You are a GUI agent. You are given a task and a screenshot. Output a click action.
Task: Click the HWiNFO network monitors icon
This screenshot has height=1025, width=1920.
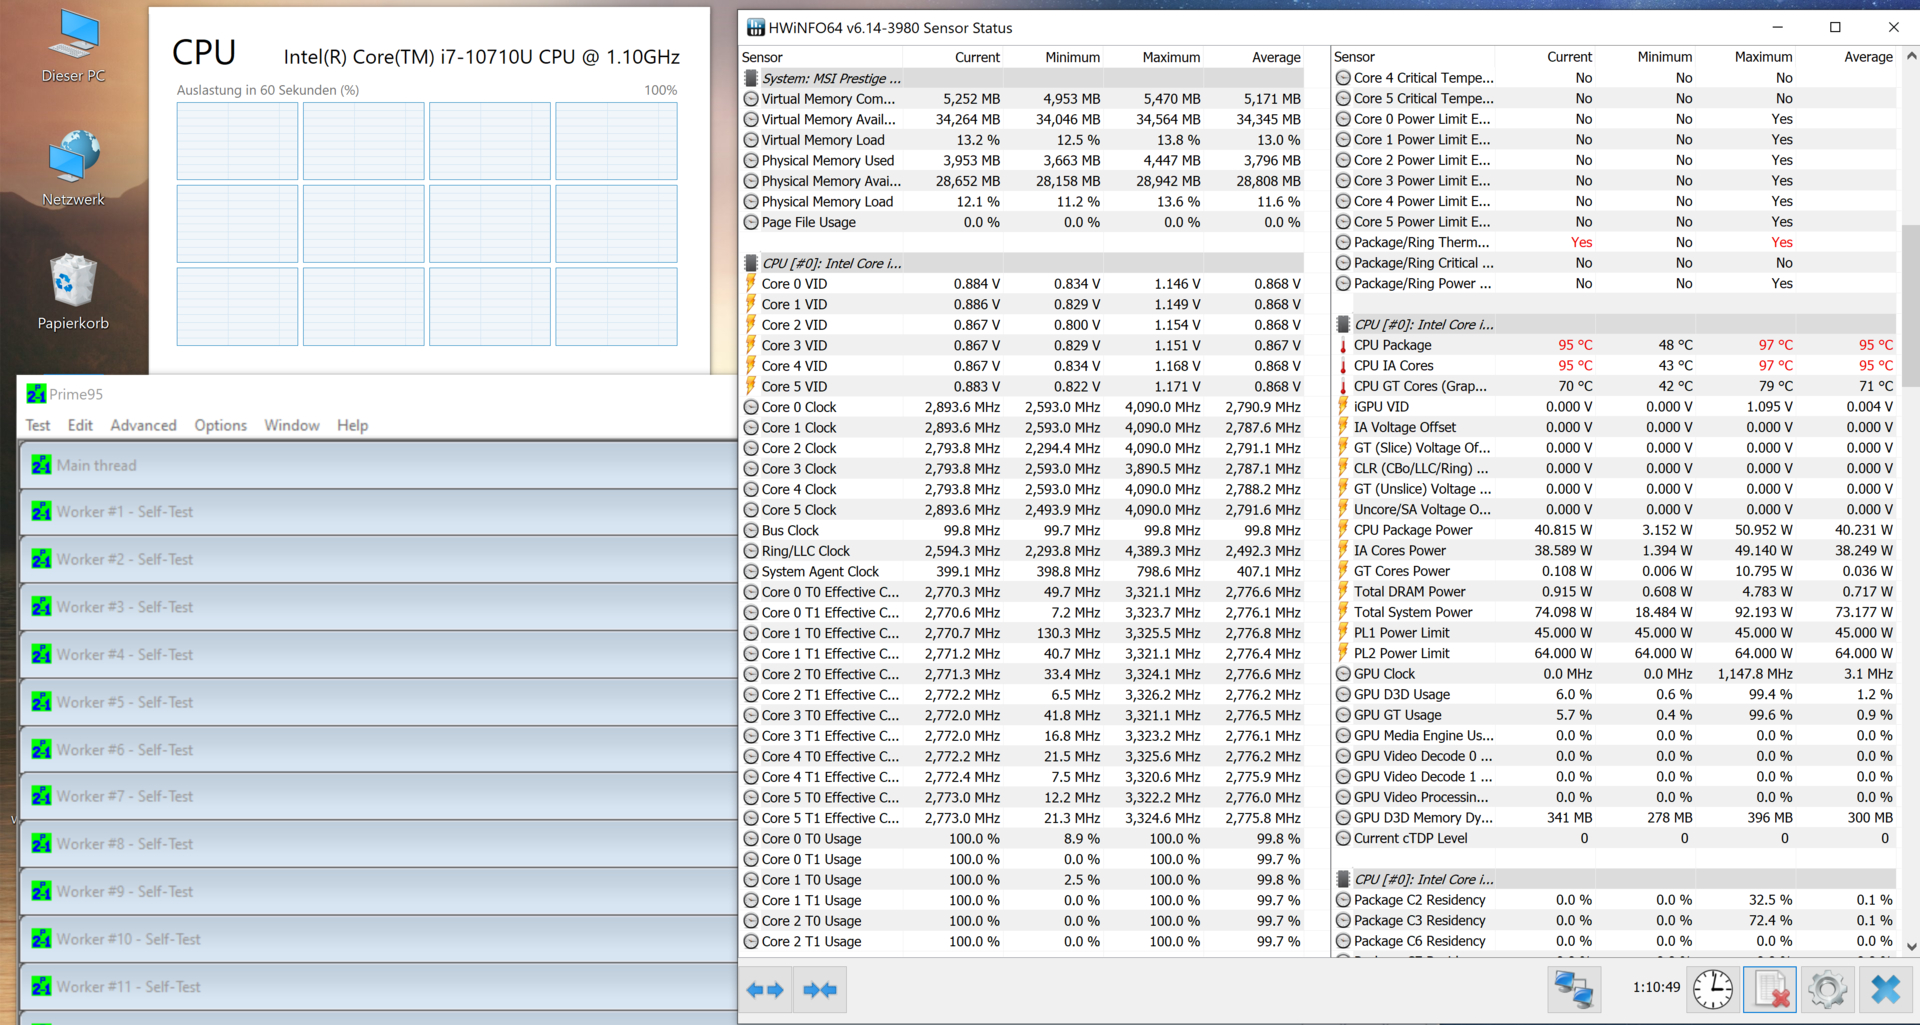(1574, 989)
